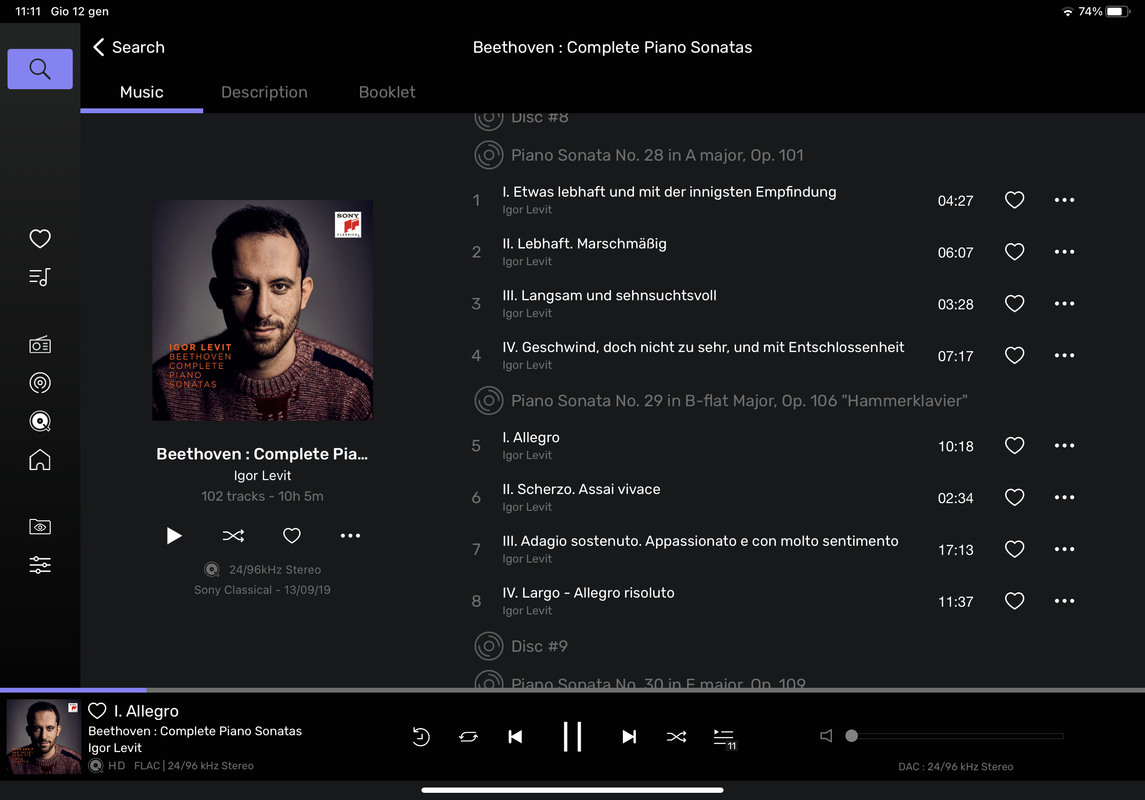Open album more options under the cover
This screenshot has height=800, width=1145.
click(x=351, y=536)
